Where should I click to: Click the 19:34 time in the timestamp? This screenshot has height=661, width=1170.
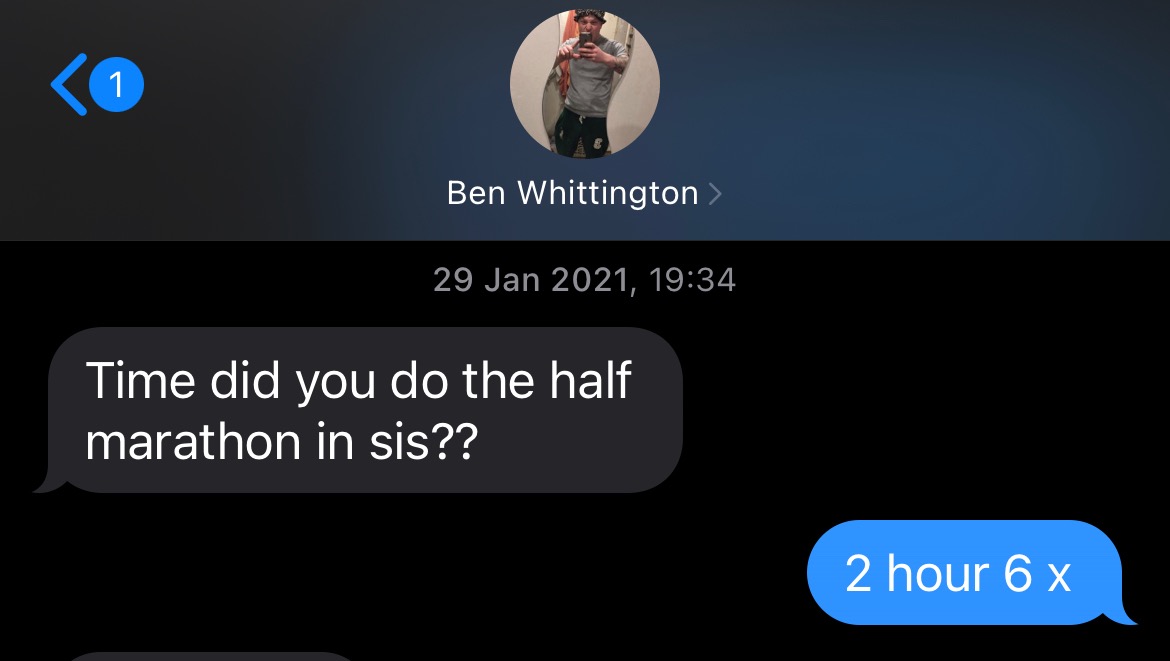(692, 280)
